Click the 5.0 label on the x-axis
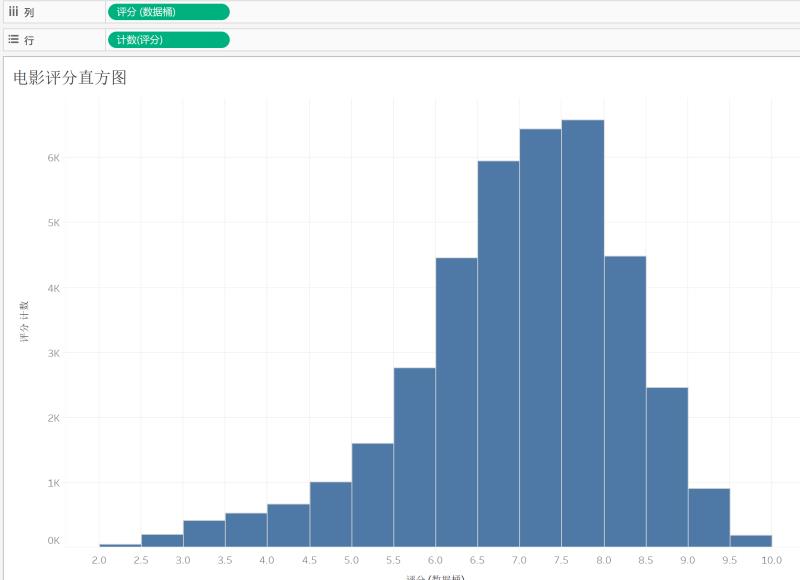The height and width of the screenshot is (580, 800). [352, 560]
